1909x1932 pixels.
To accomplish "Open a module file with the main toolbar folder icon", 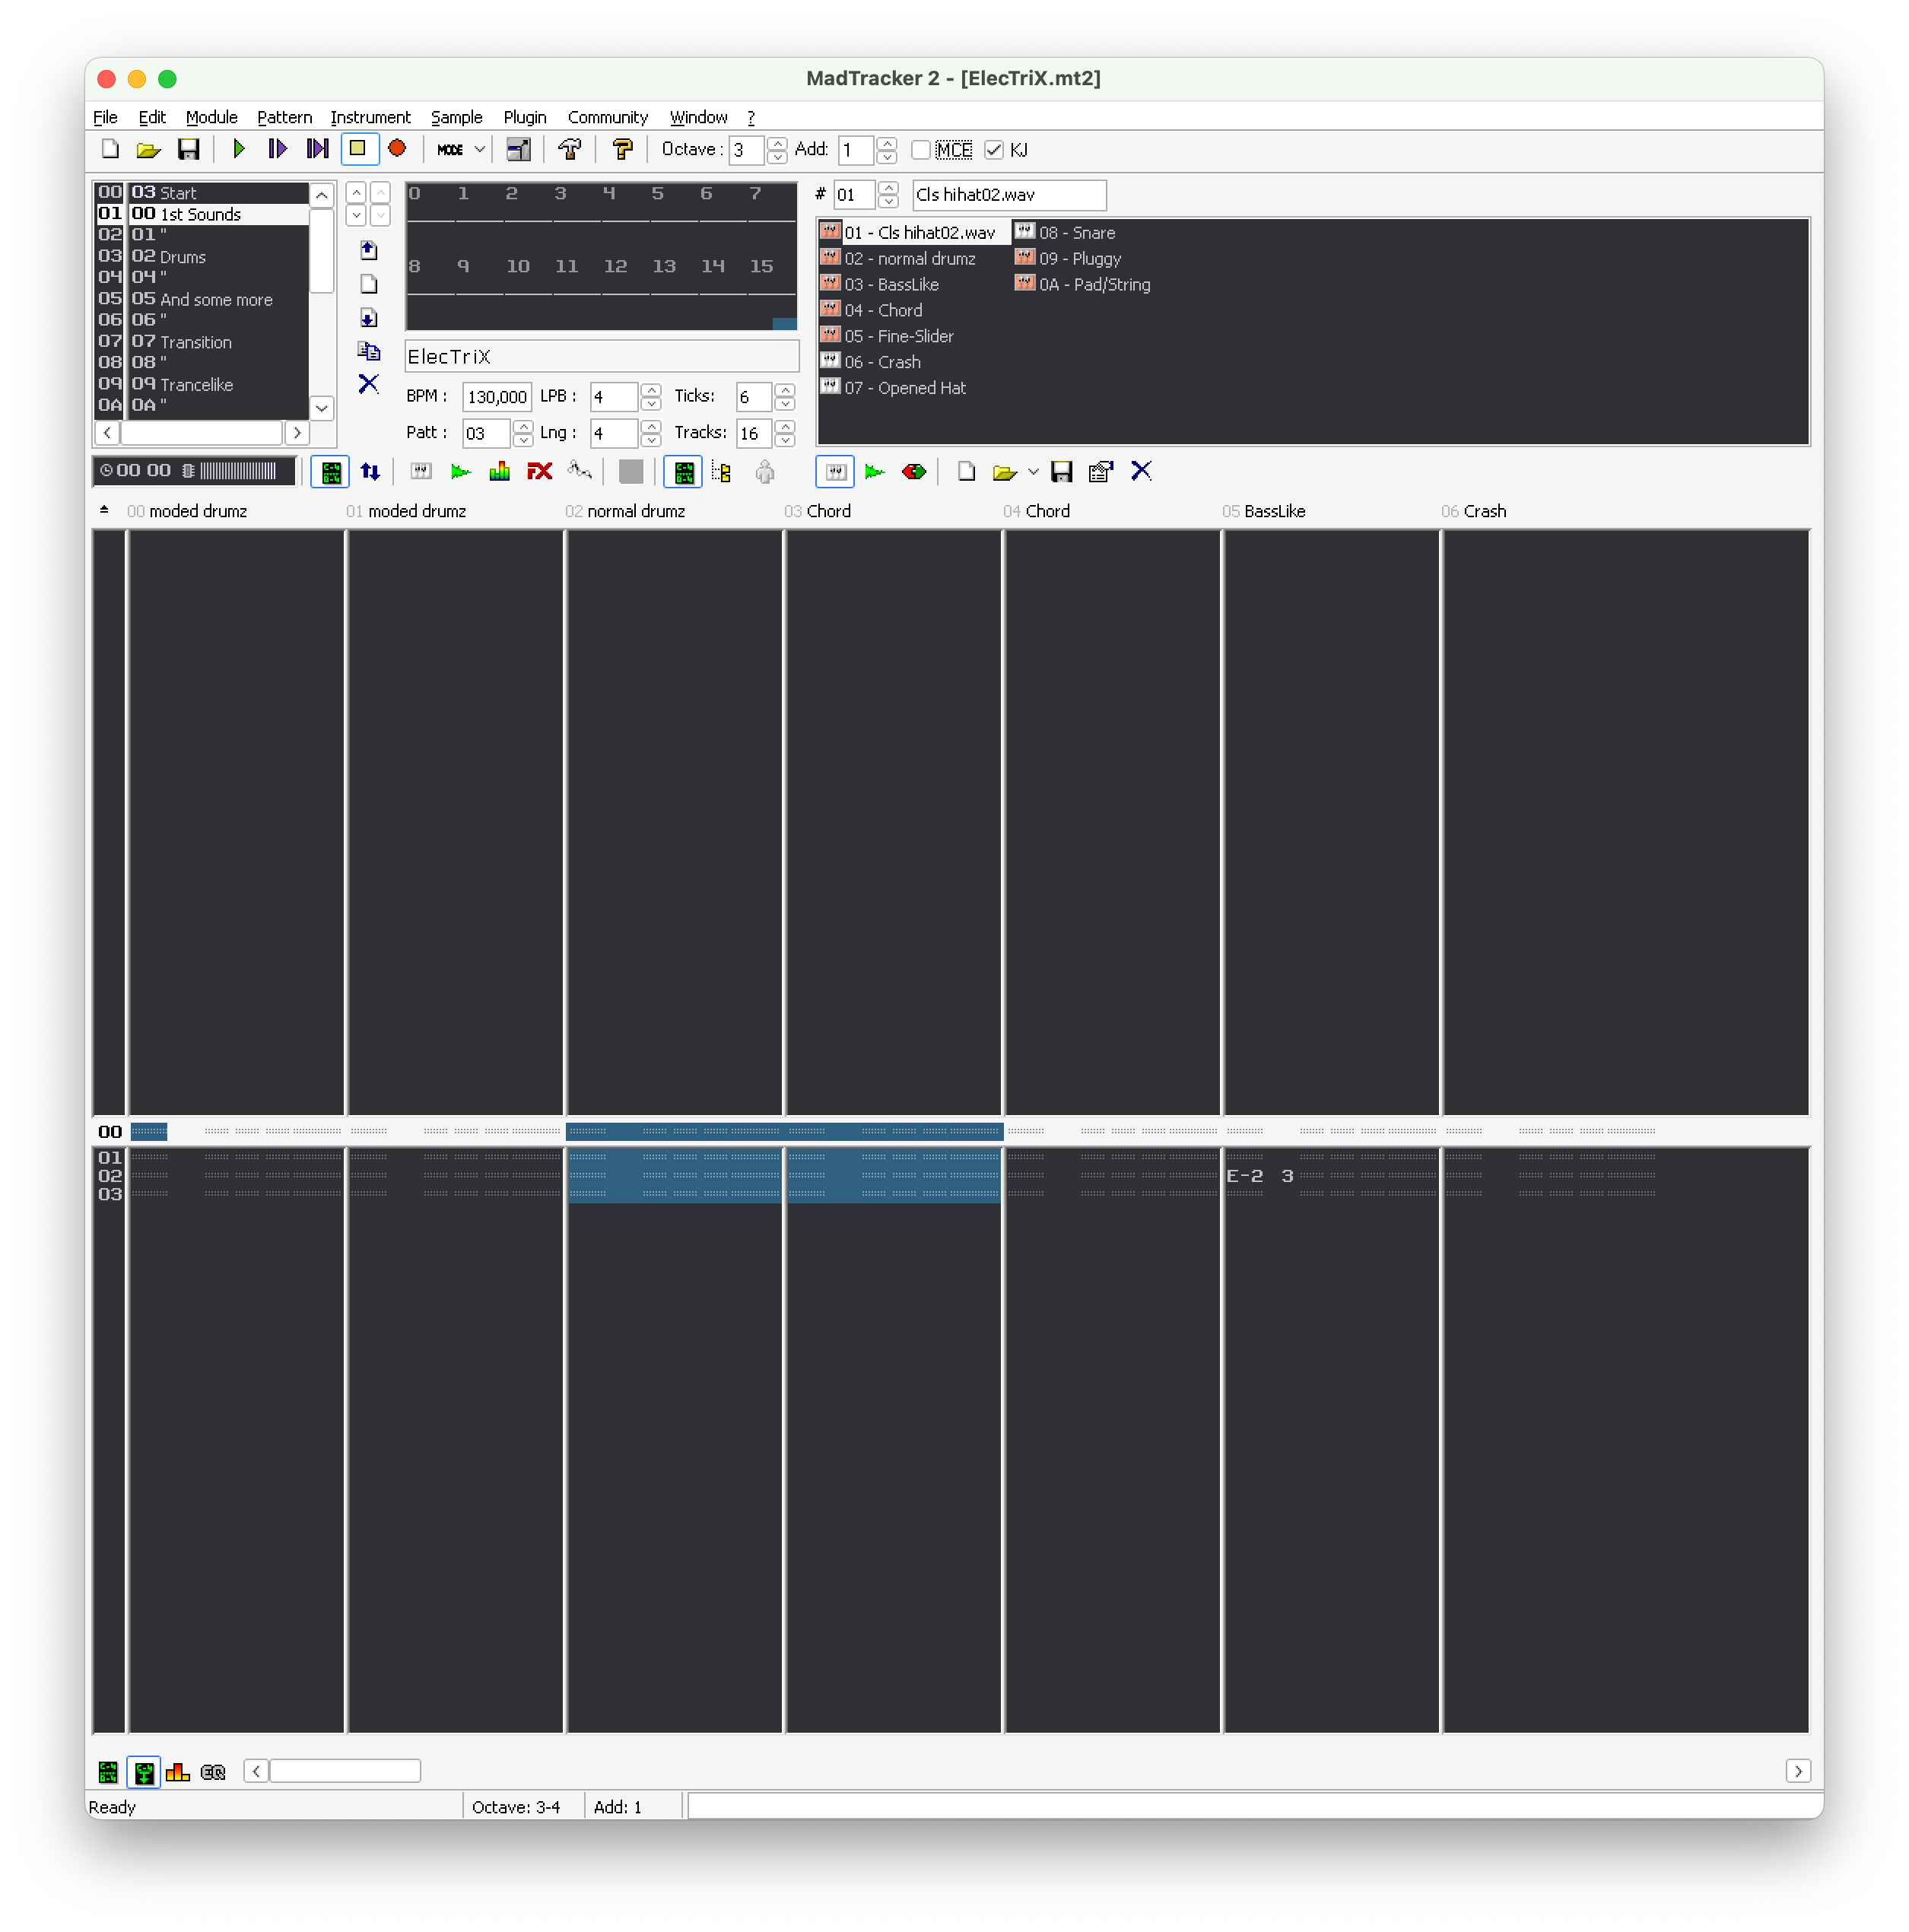I will [148, 150].
